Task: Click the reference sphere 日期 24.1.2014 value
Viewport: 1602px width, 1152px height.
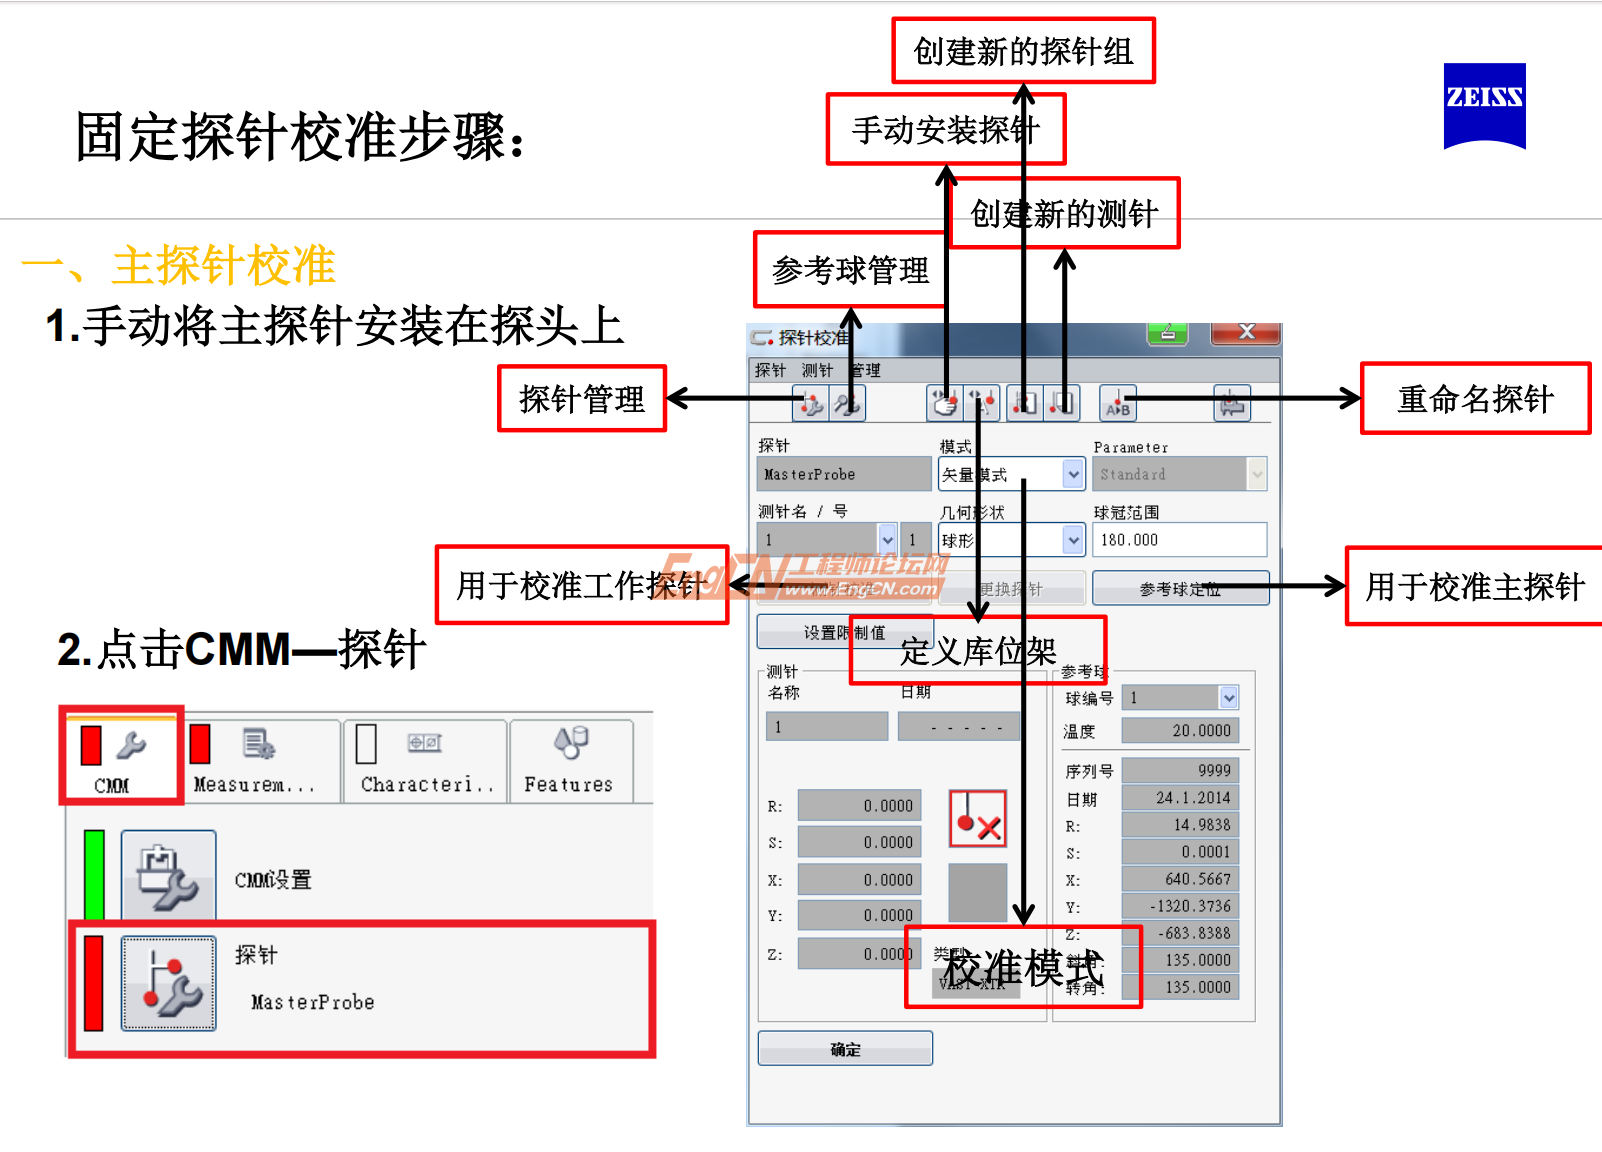Action: [1180, 797]
